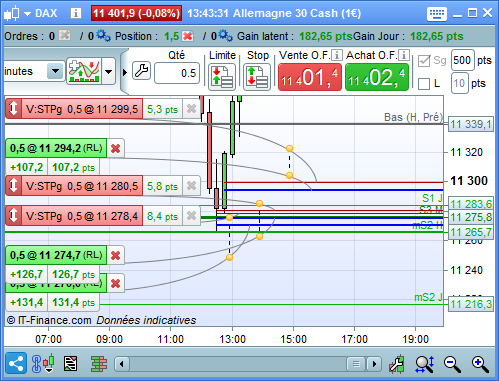Open the chart type icon beside DAX

(12, 13)
